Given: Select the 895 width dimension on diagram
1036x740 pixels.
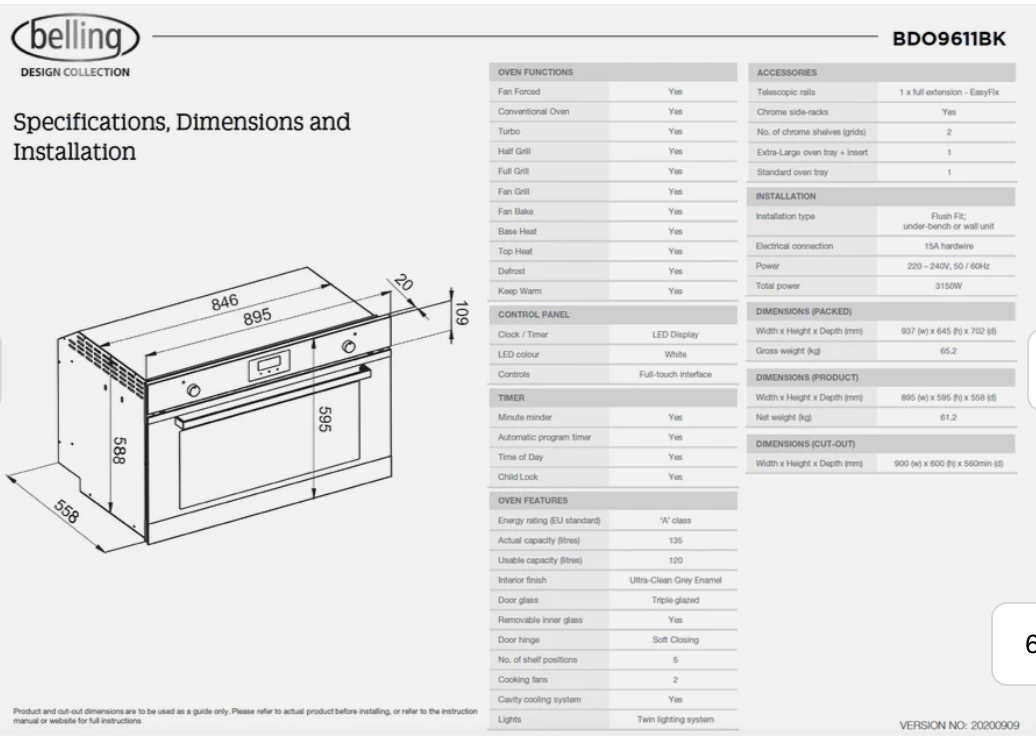Looking at the screenshot, I should (257, 316).
